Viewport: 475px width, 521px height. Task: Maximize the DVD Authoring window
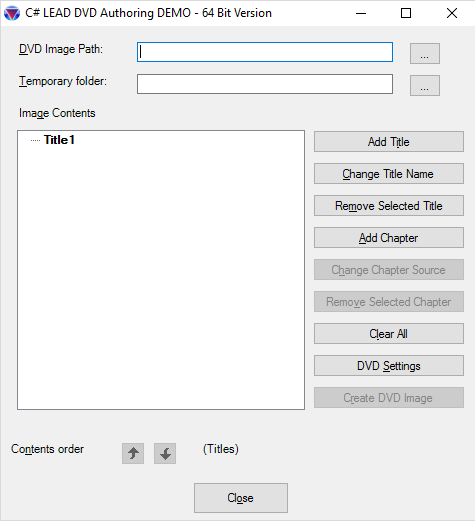(x=406, y=13)
